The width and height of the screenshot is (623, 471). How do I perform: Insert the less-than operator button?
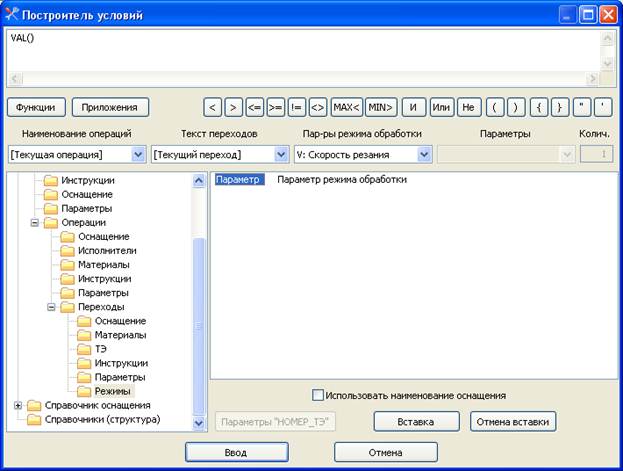(x=212, y=107)
